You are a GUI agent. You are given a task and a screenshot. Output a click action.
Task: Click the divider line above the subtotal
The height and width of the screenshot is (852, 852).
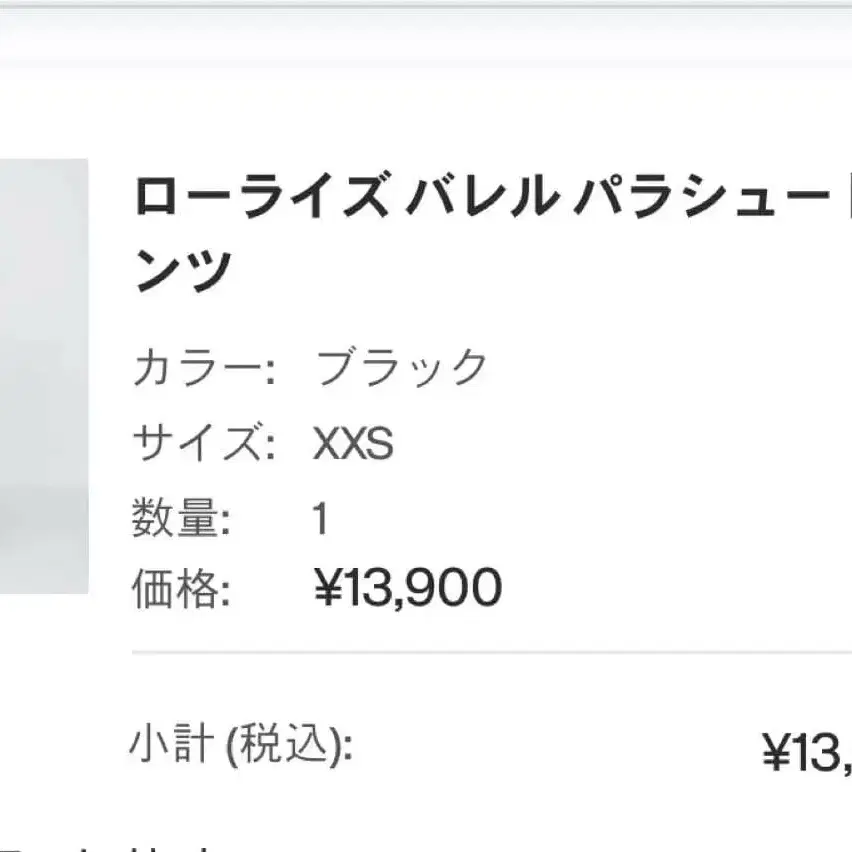pyautogui.click(x=490, y=652)
